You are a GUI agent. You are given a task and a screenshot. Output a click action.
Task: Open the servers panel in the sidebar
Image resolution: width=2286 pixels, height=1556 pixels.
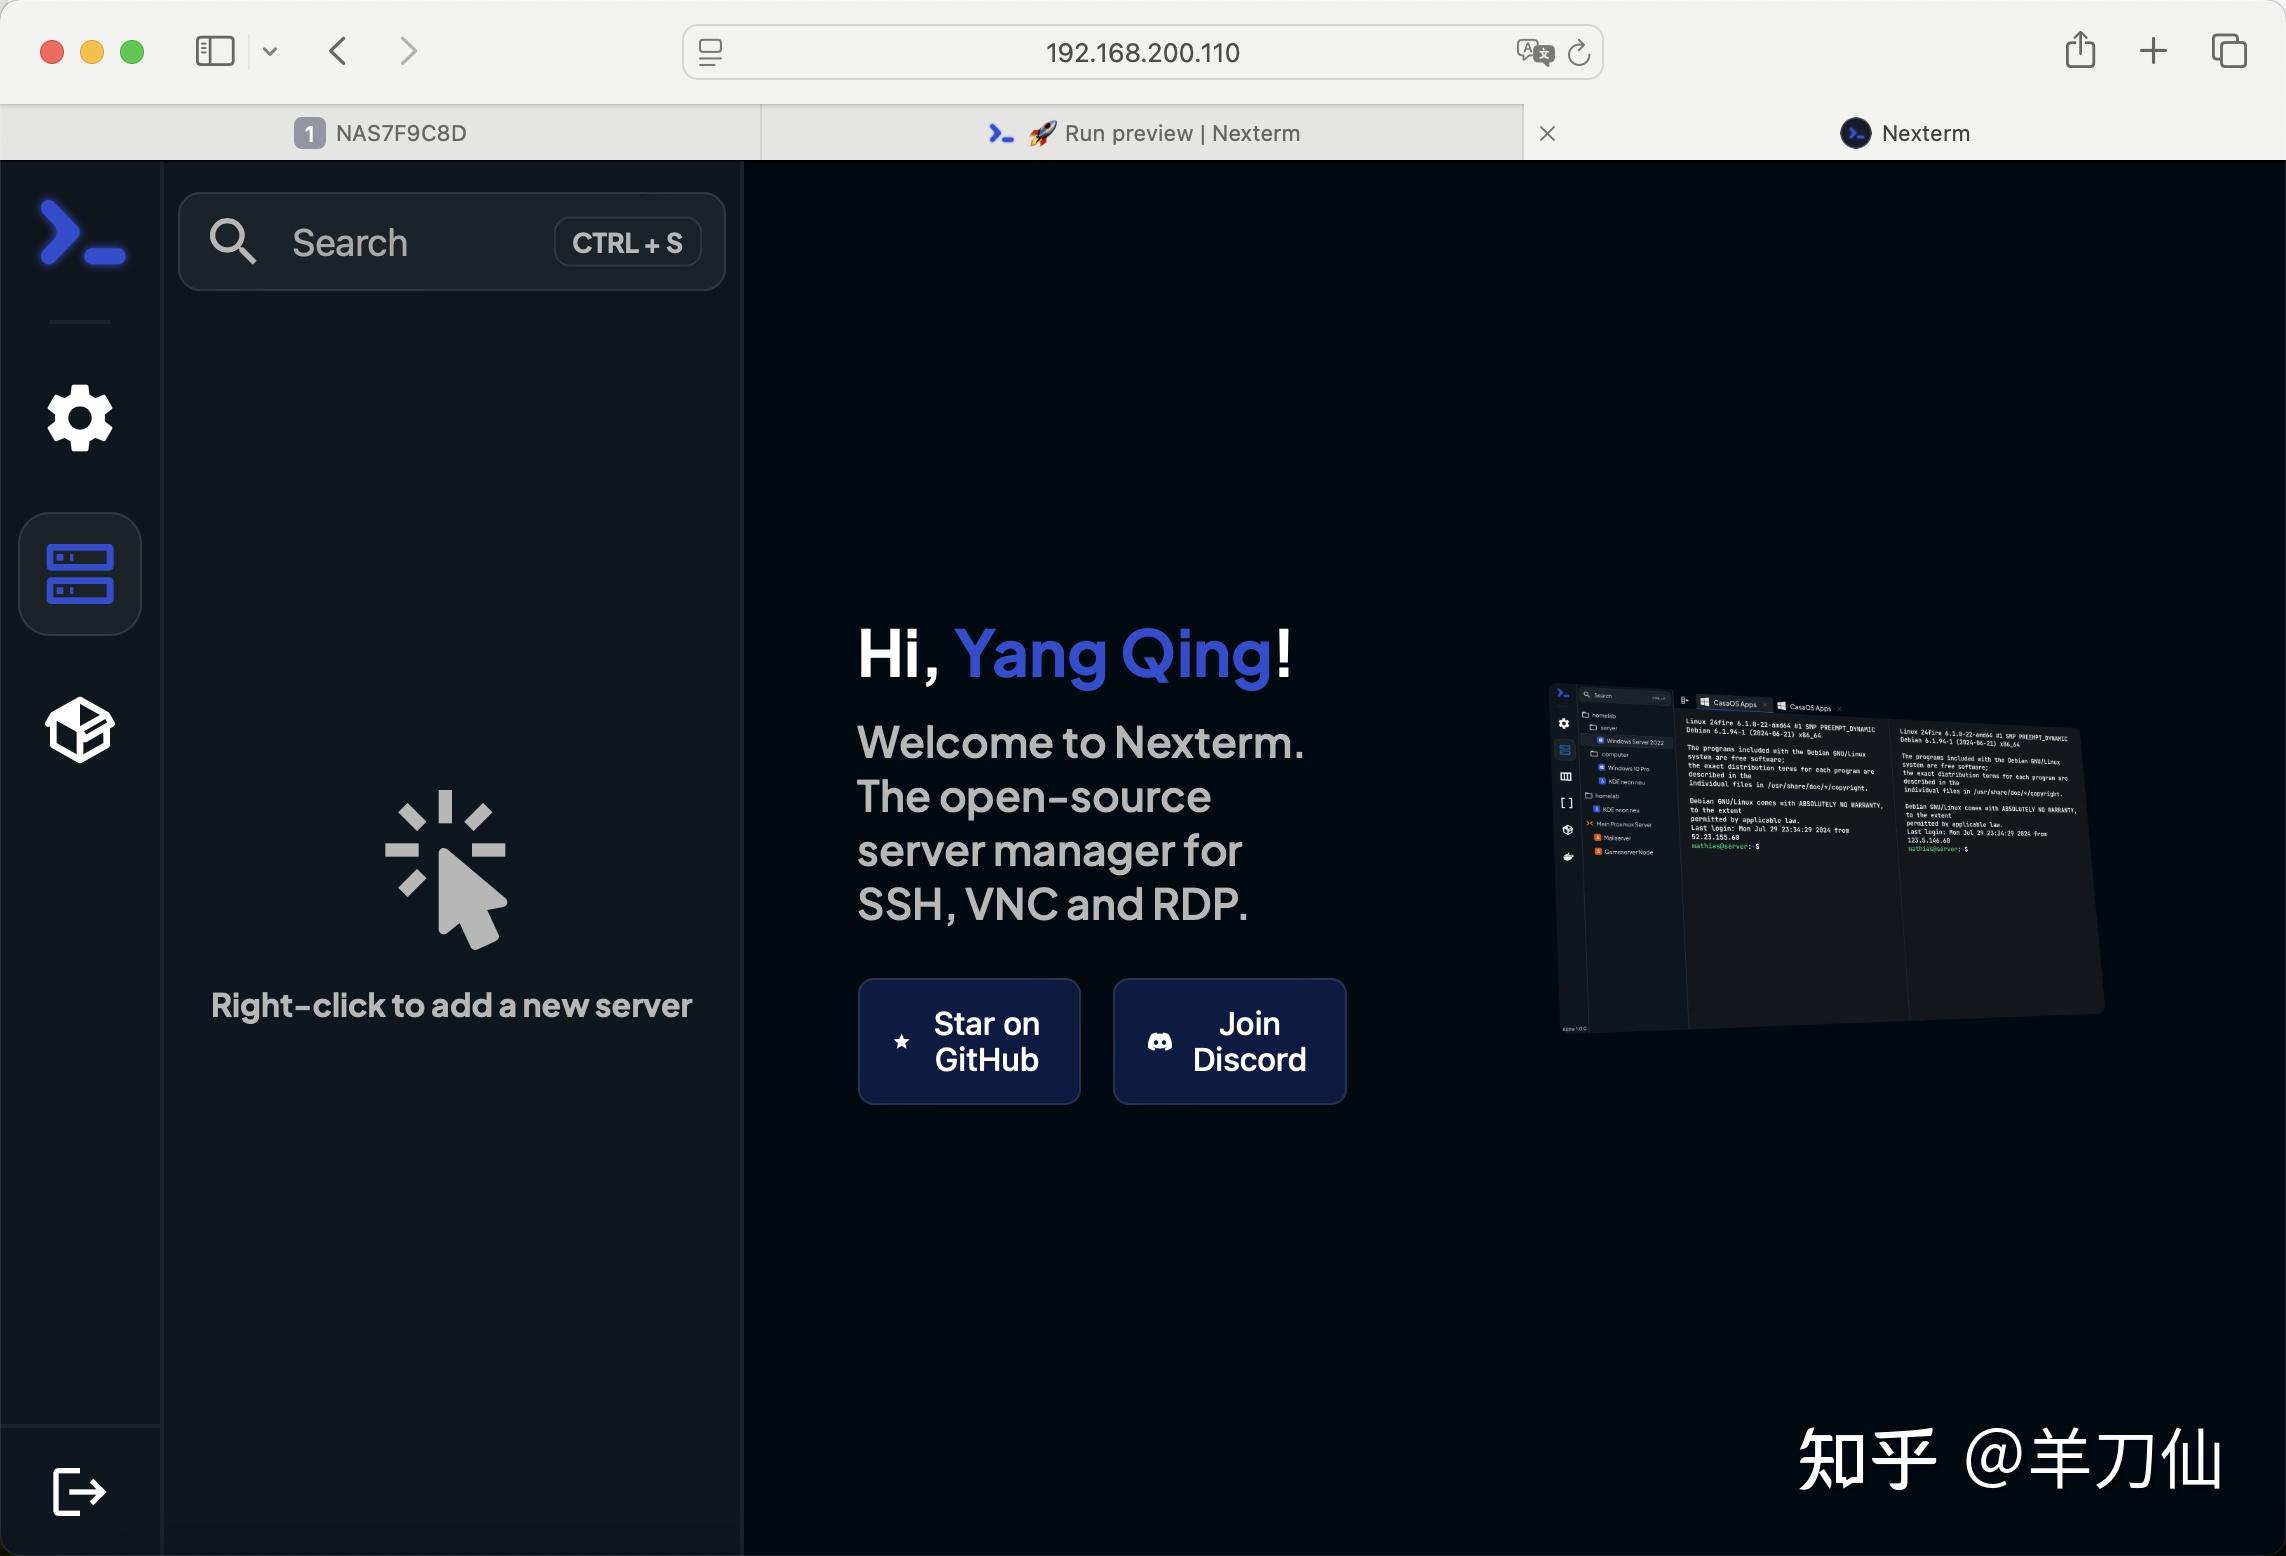tap(79, 573)
